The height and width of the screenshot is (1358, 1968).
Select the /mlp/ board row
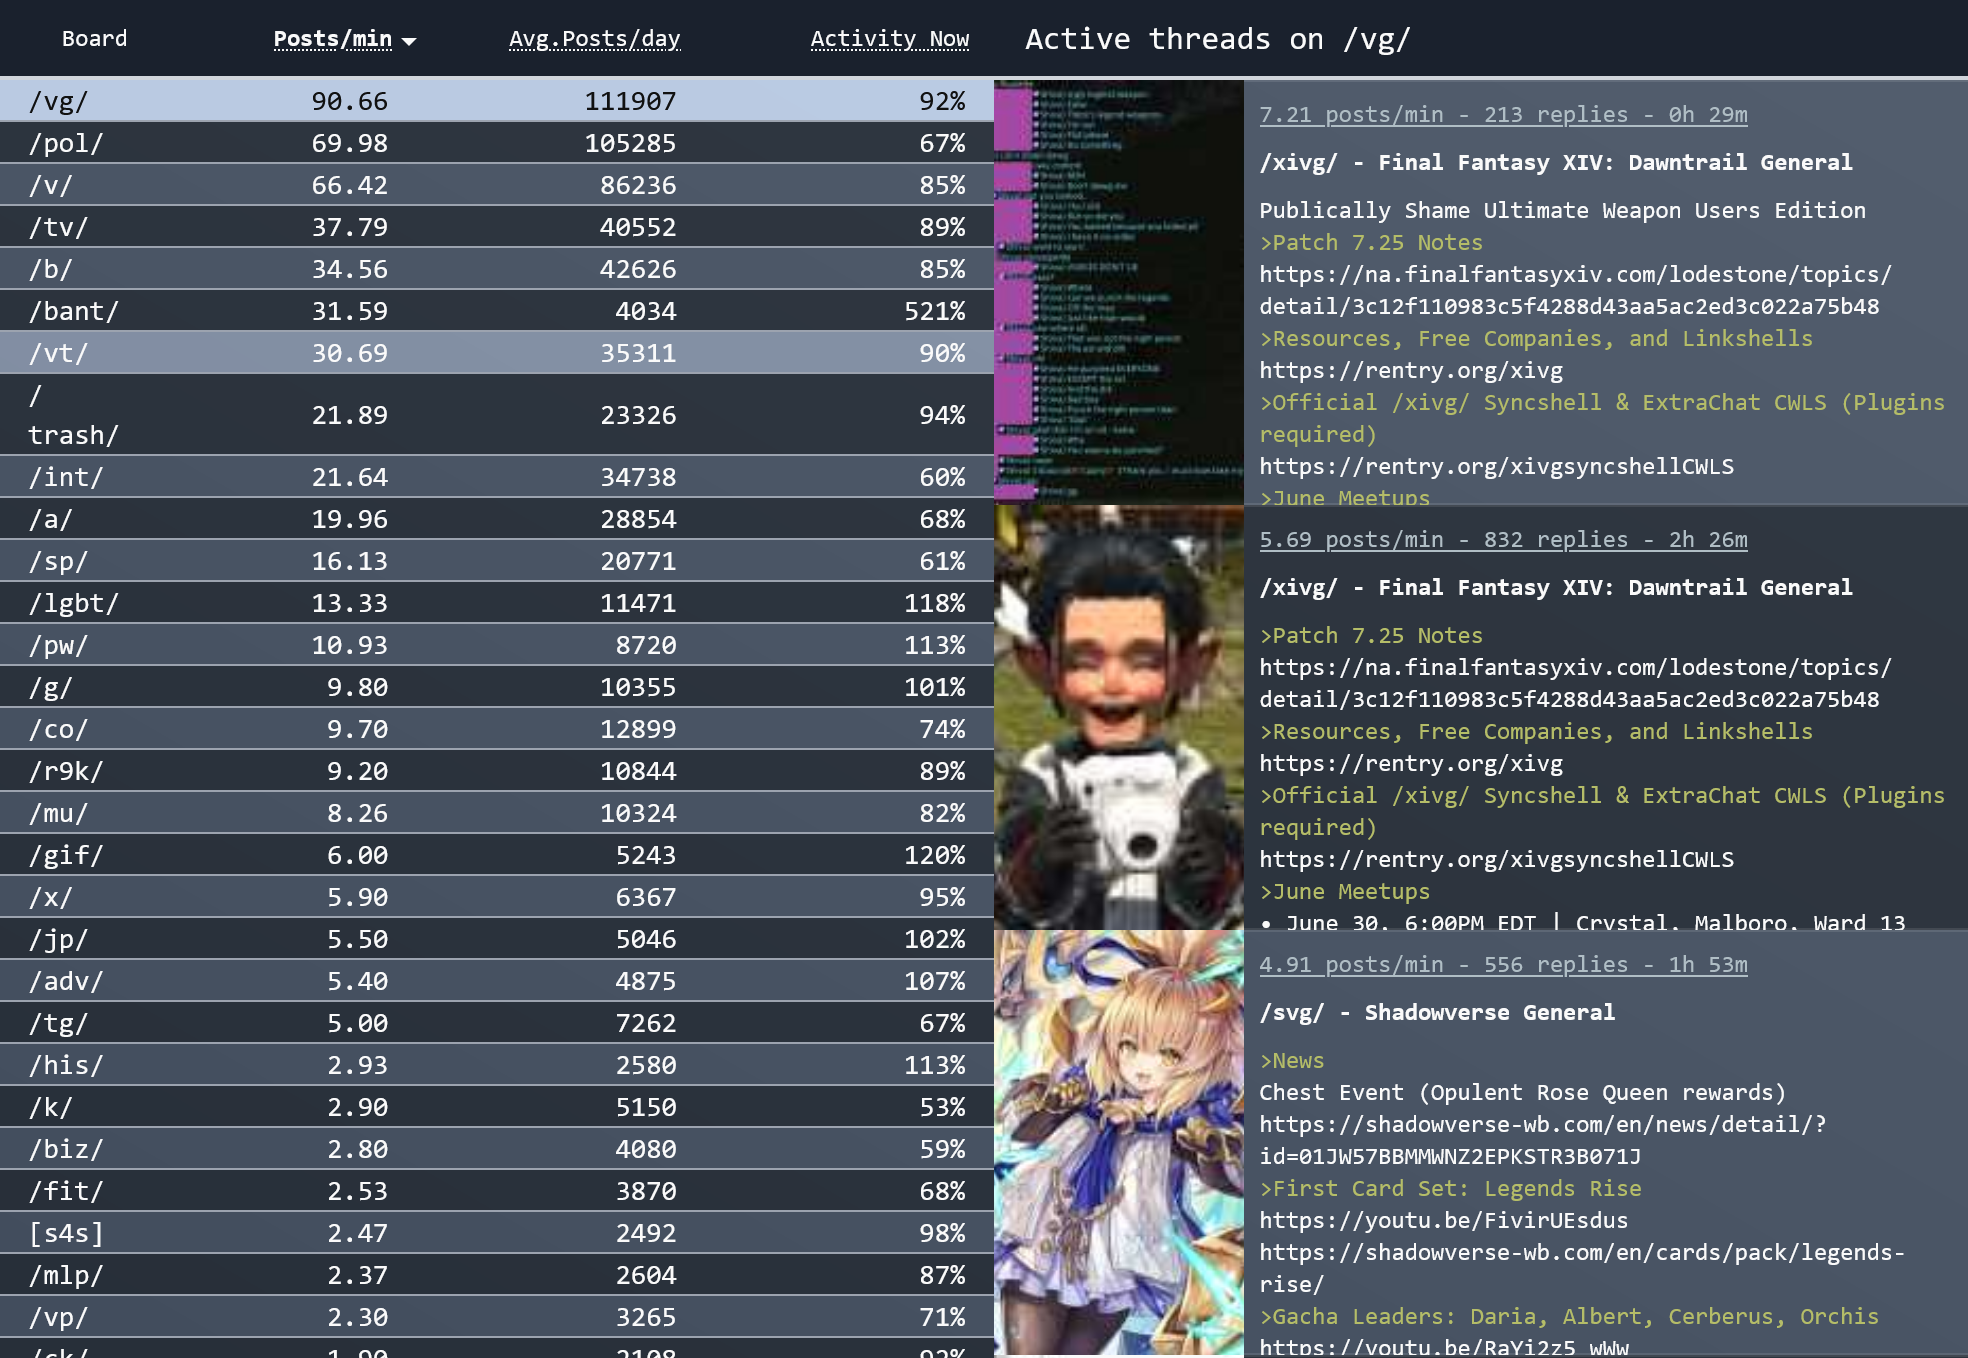click(x=497, y=1275)
